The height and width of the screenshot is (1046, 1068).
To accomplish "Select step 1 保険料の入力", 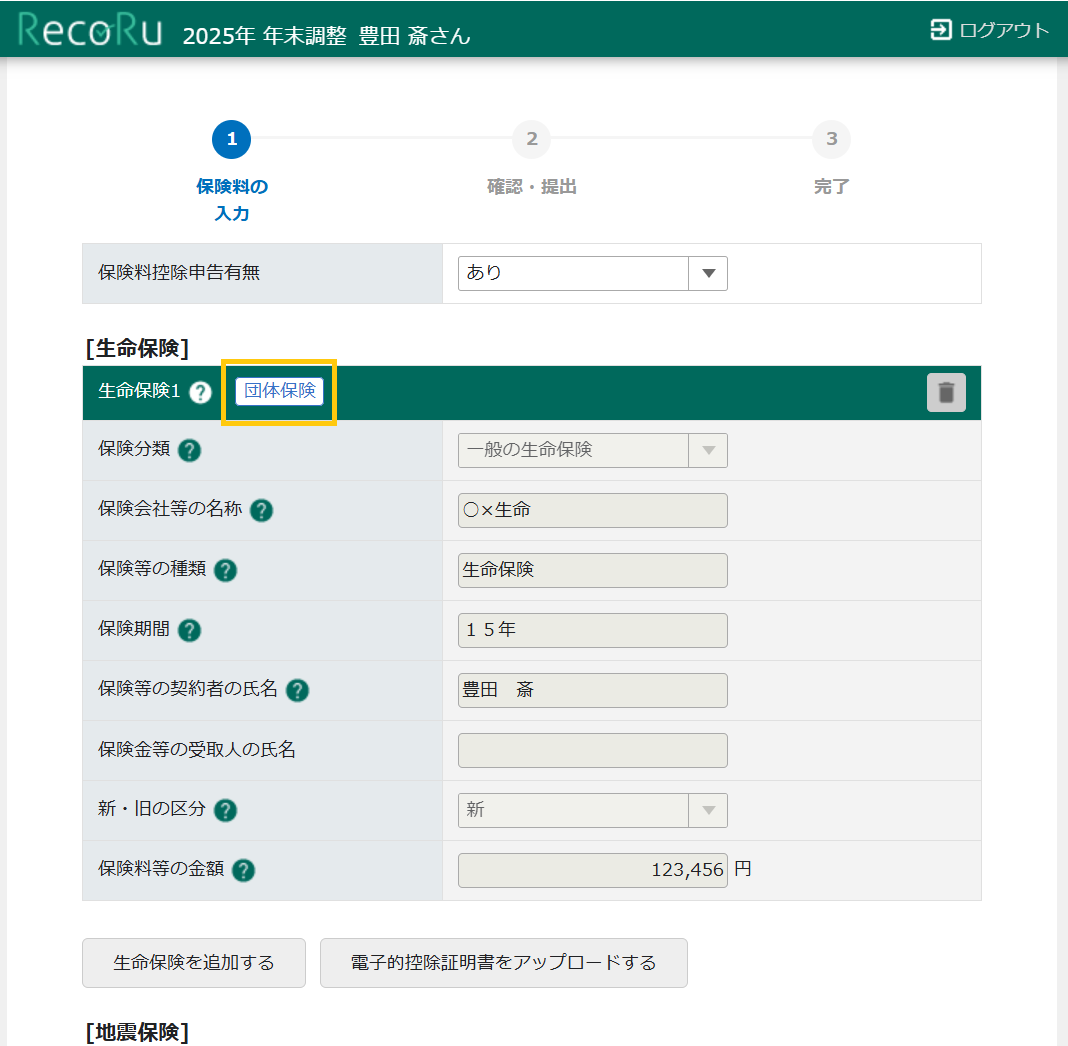I will click(x=231, y=139).
